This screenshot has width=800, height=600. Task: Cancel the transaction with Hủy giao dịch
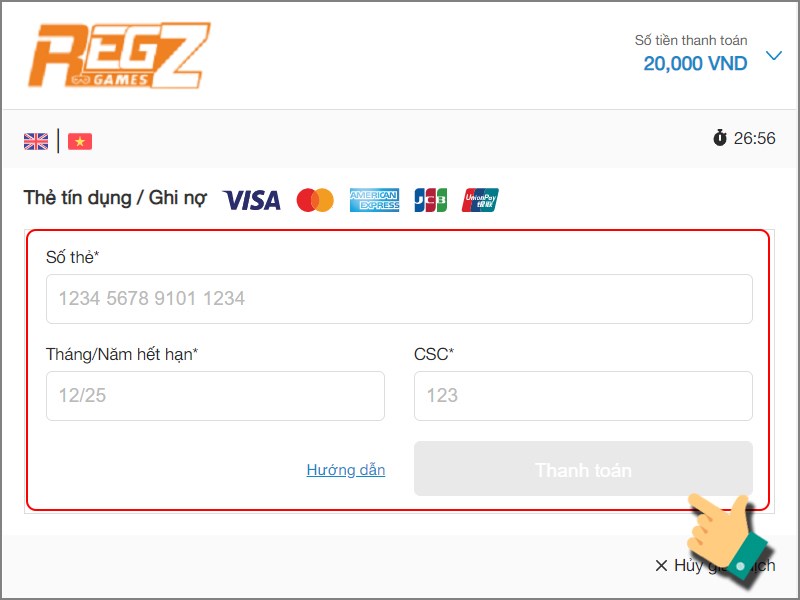click(715, 565)
